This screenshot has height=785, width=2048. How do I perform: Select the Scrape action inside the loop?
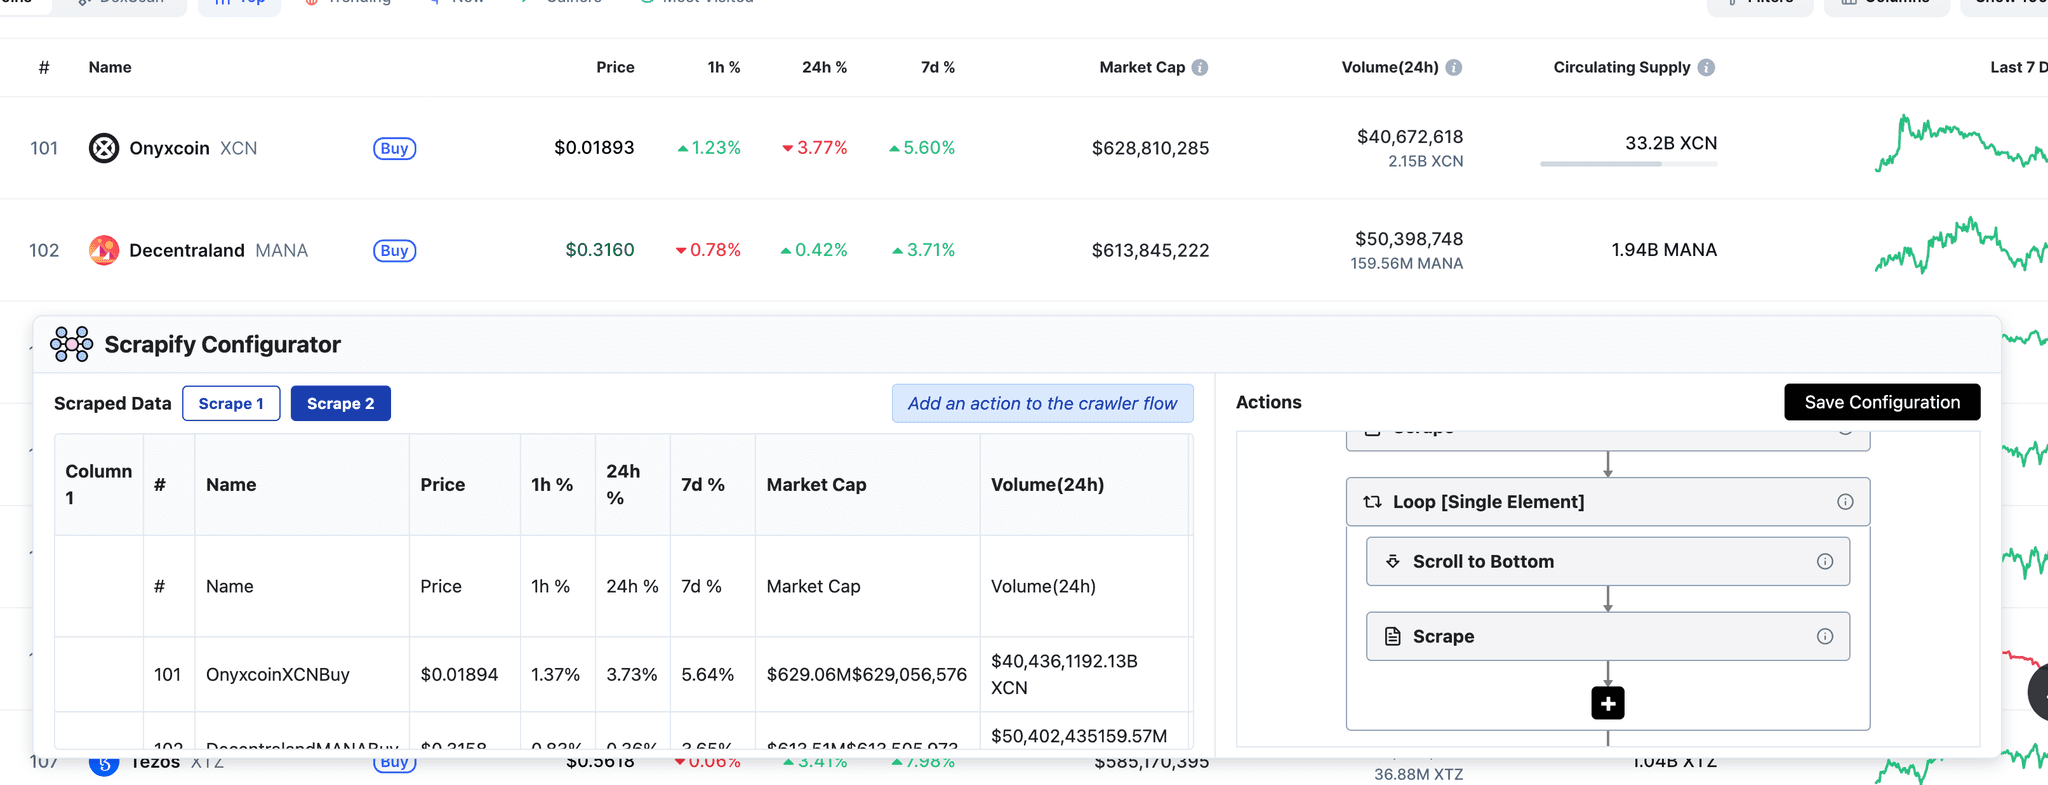(1608, 637)
